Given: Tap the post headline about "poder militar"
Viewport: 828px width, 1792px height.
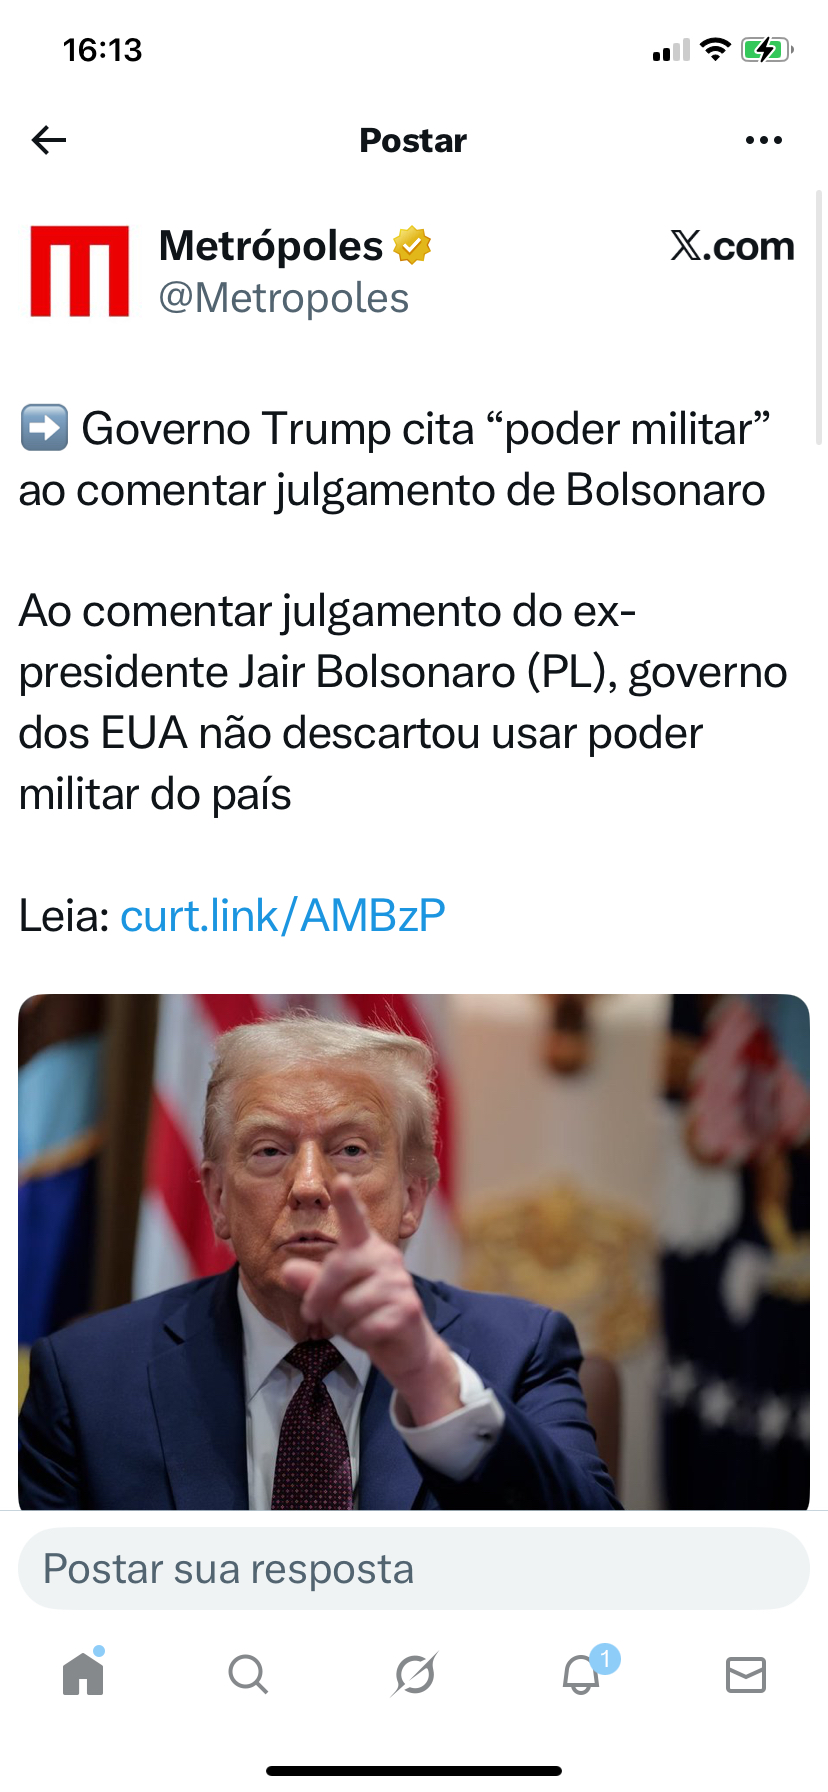Looking at the screenshot, I should click(395, 459).
